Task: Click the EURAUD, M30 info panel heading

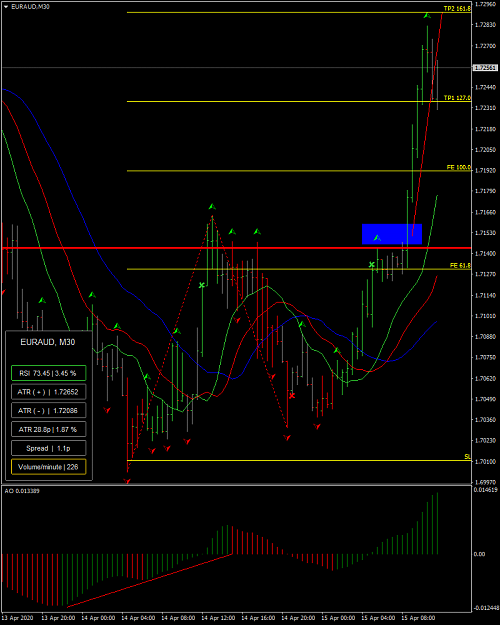Action: [x=47, y=342]
